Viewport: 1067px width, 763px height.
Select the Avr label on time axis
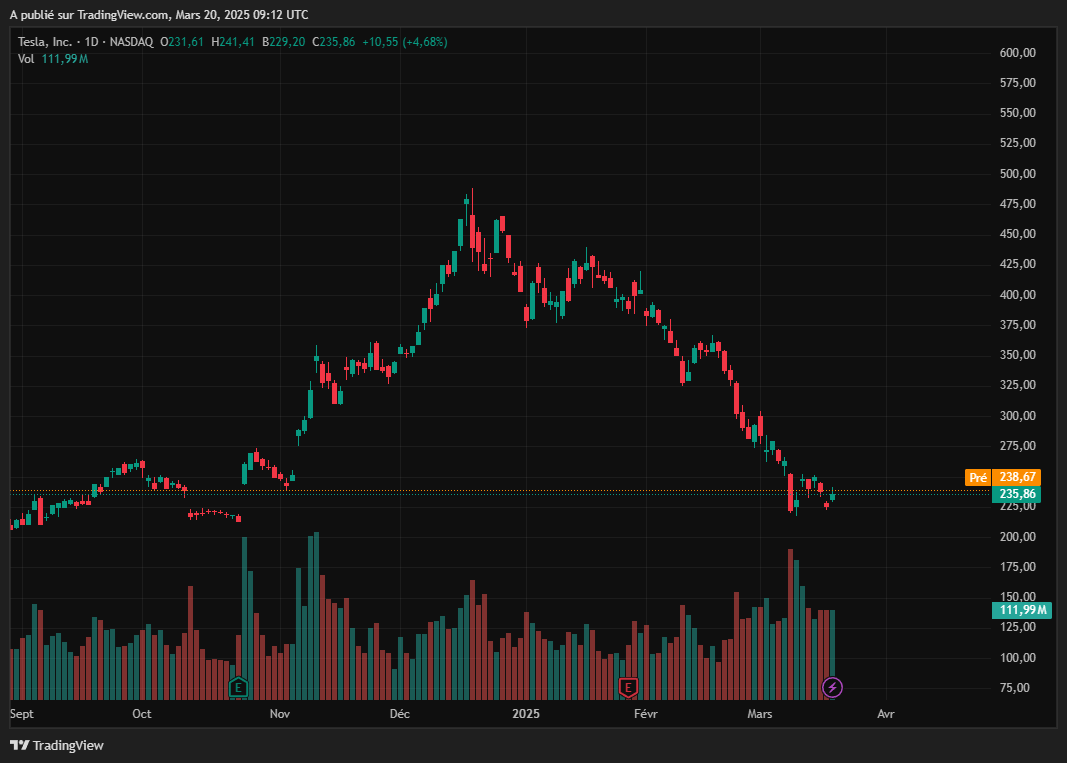885,714
